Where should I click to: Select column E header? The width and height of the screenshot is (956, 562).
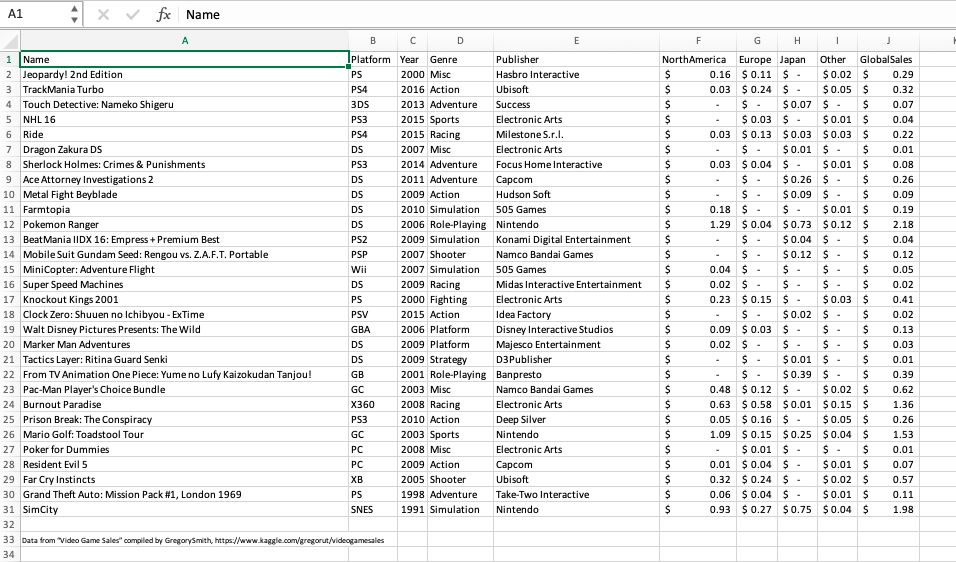point(576,41)
